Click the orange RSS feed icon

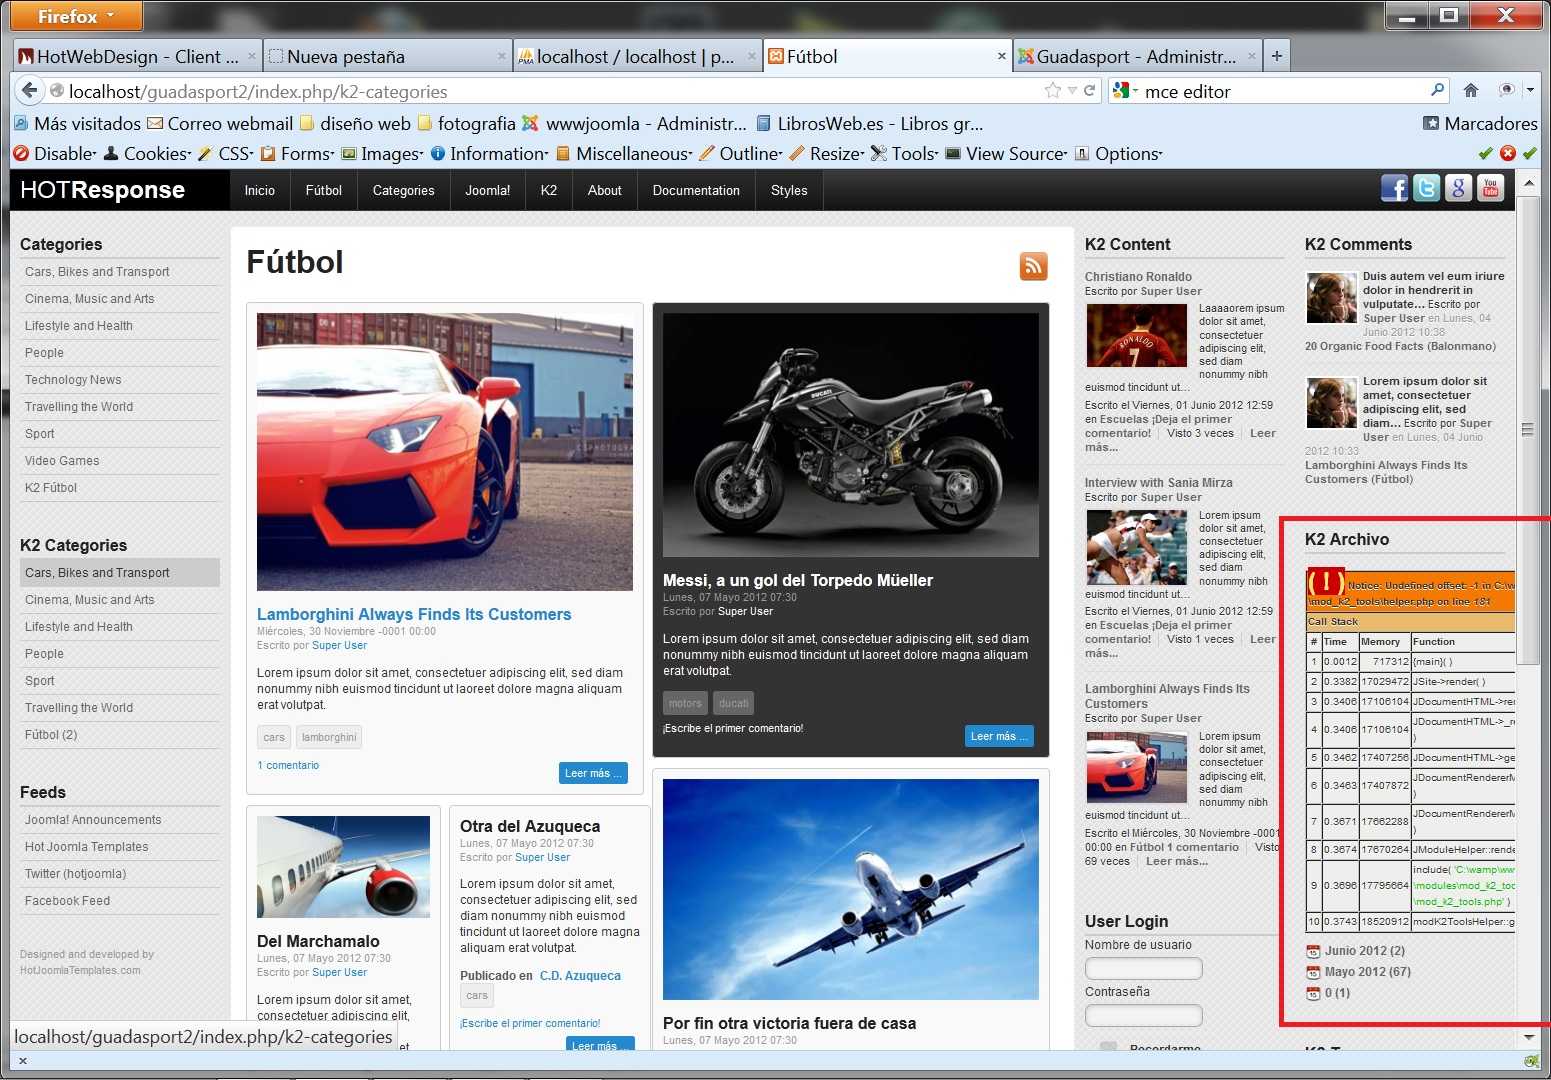click(1033, 266)
